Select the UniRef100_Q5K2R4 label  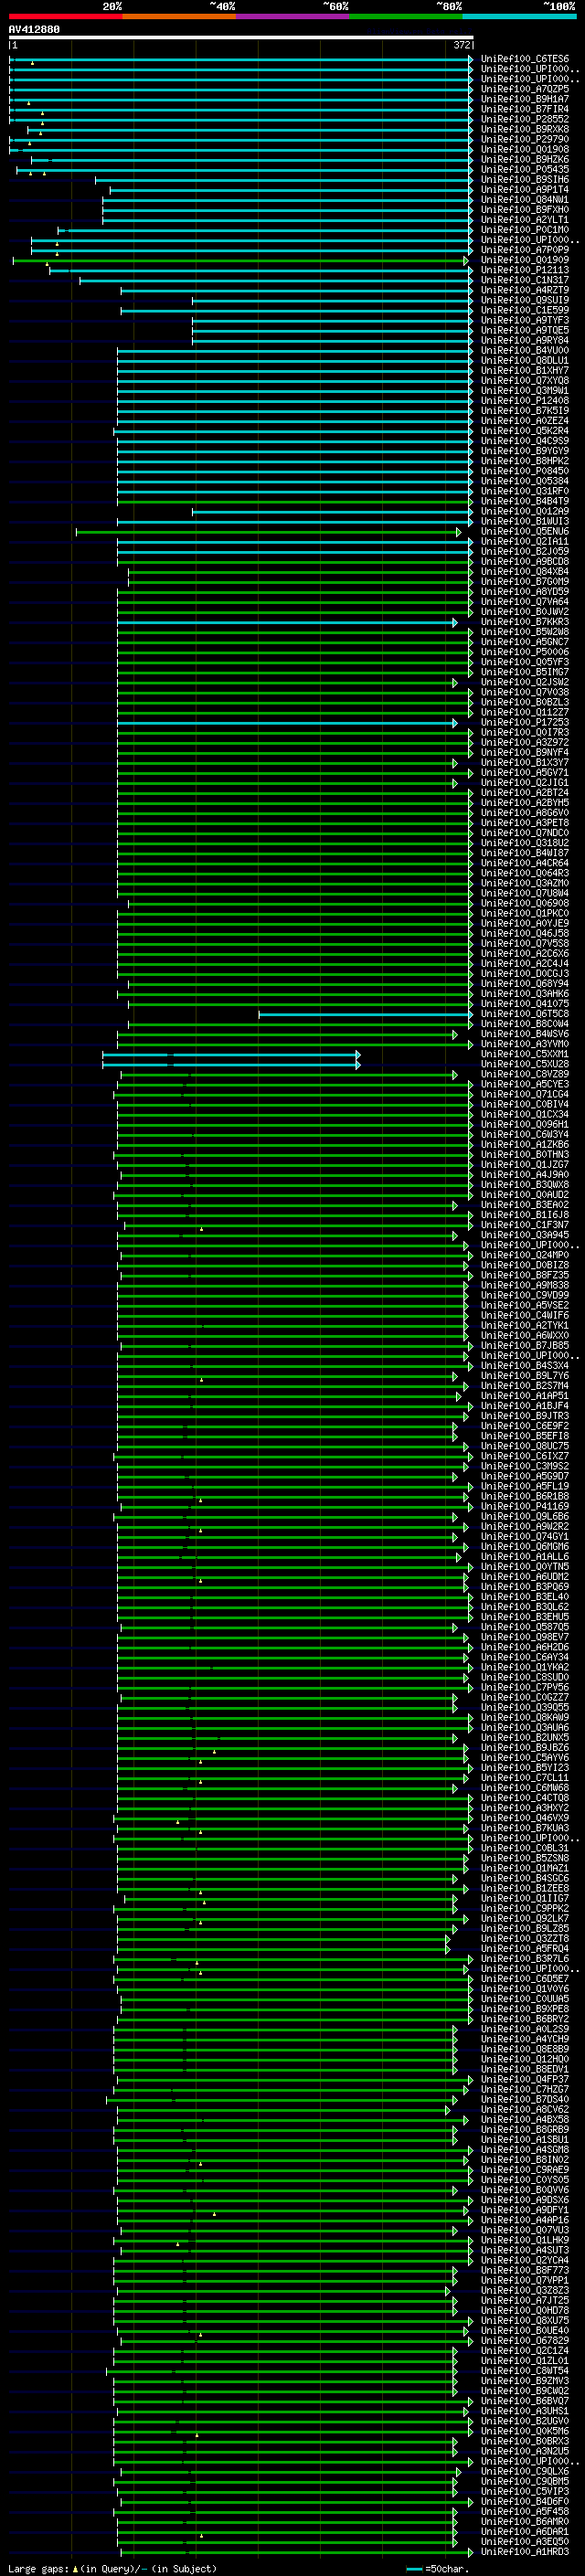tap(525, 431)
